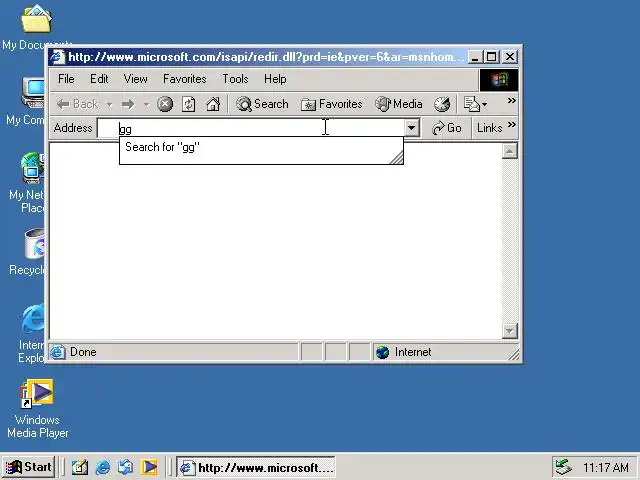Click the scrollbar up arrow
The width and height of the screenshot is (640, 480).
tap(510, 151)
